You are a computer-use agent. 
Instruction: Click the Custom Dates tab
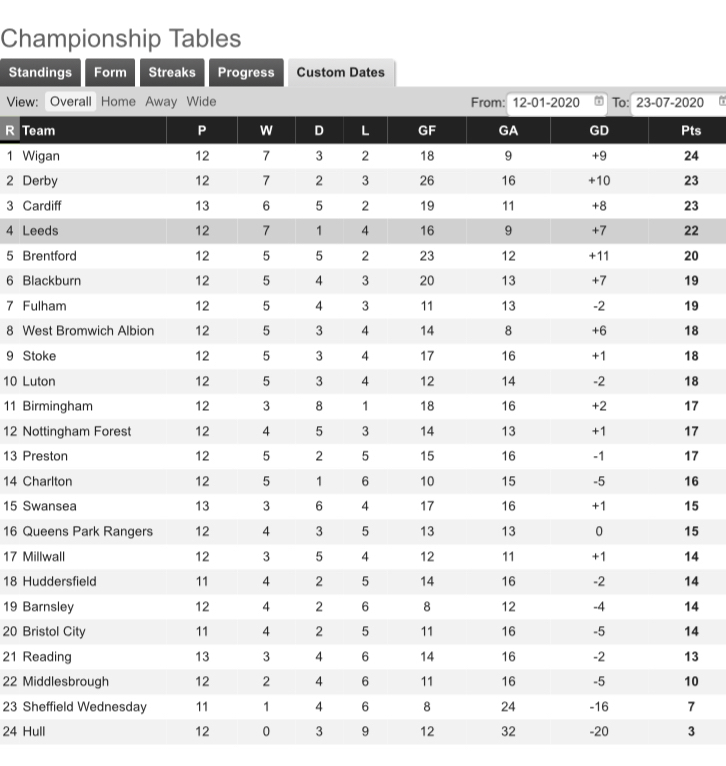pyautogui.click(x=340, y=72)
